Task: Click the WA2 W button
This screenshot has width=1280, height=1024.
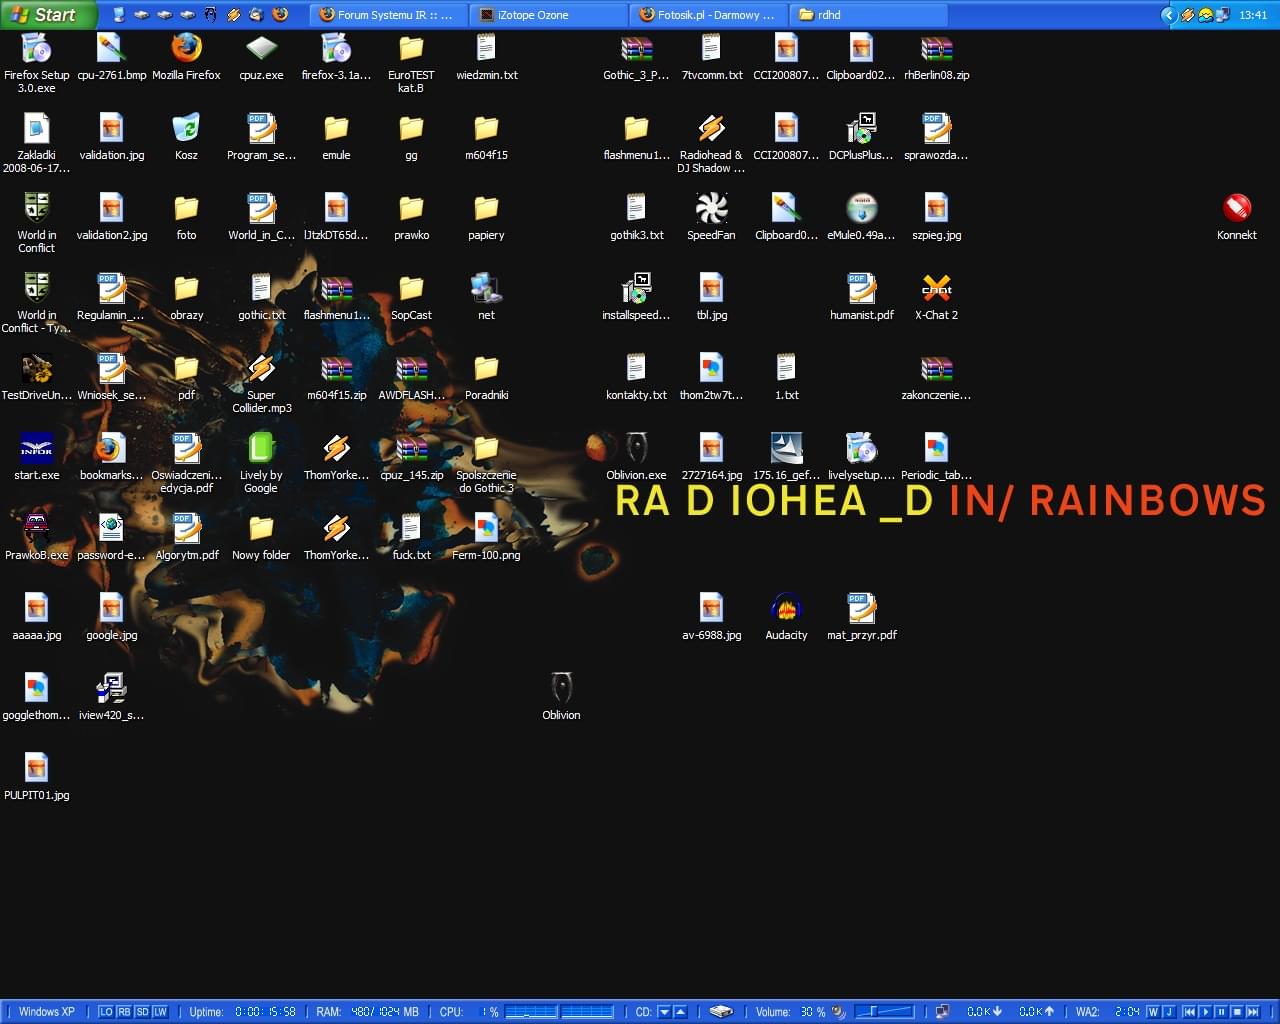Action: tap(1152, 1012)
